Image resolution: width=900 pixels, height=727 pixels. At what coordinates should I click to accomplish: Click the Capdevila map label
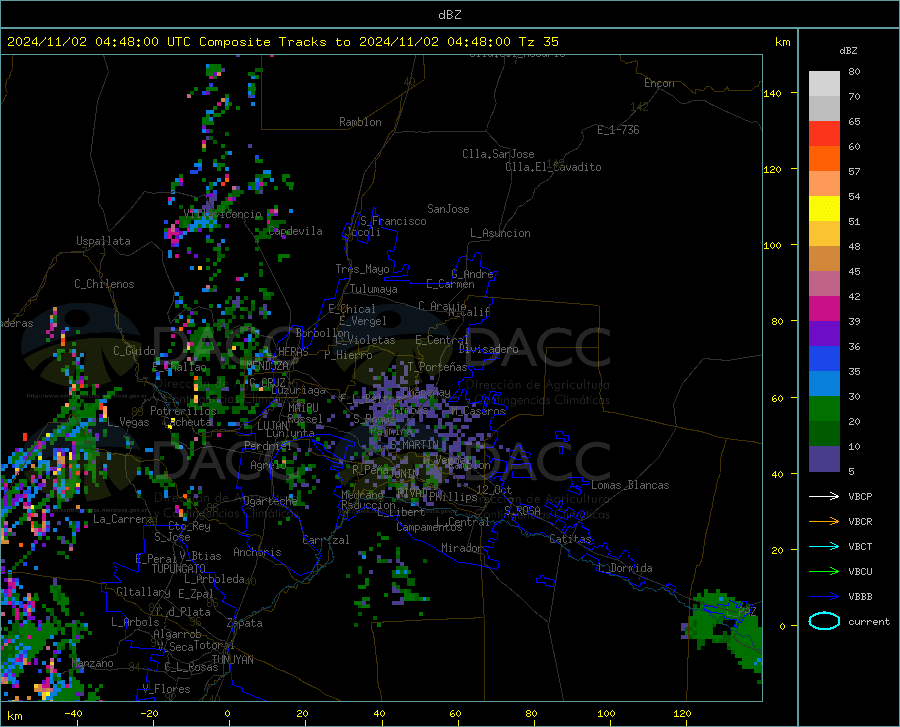click(x=295, y=231)
